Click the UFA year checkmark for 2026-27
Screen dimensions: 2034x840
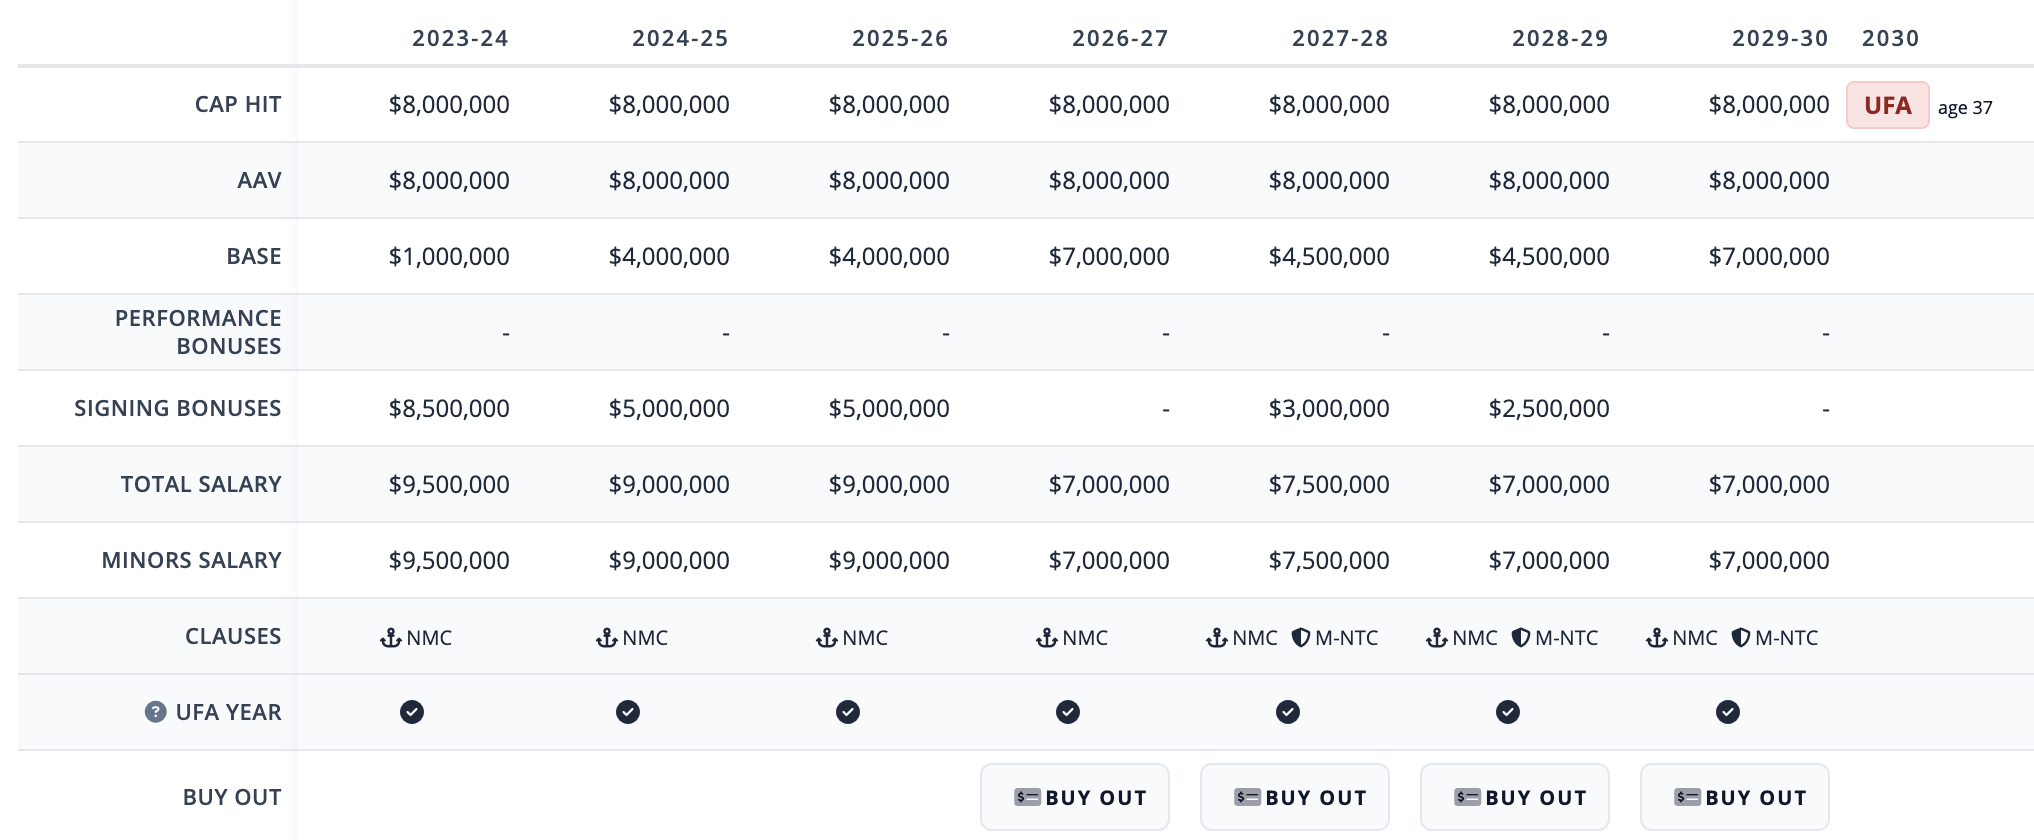[1068, 712]
